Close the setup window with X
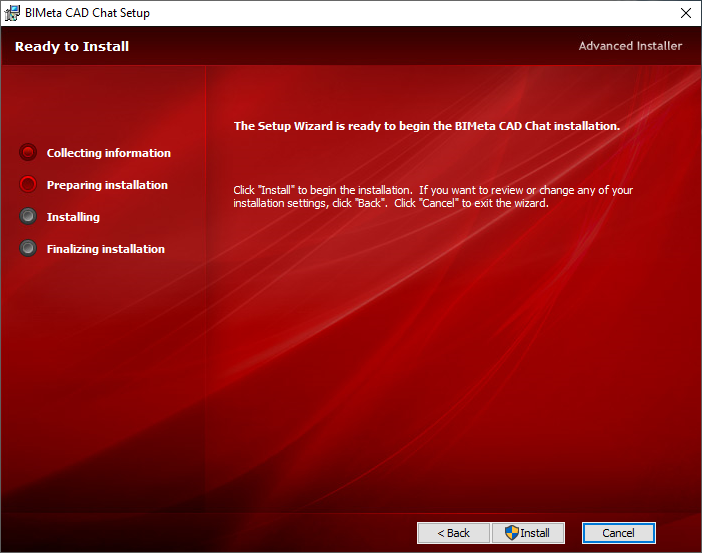Image resolution: width=702 pixels, height=553 pixels. pos(685,13)
